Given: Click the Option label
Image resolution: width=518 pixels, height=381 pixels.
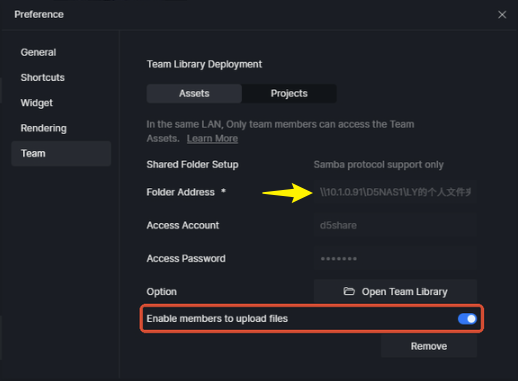Looking at the screenshot, I should click(162, 292).
